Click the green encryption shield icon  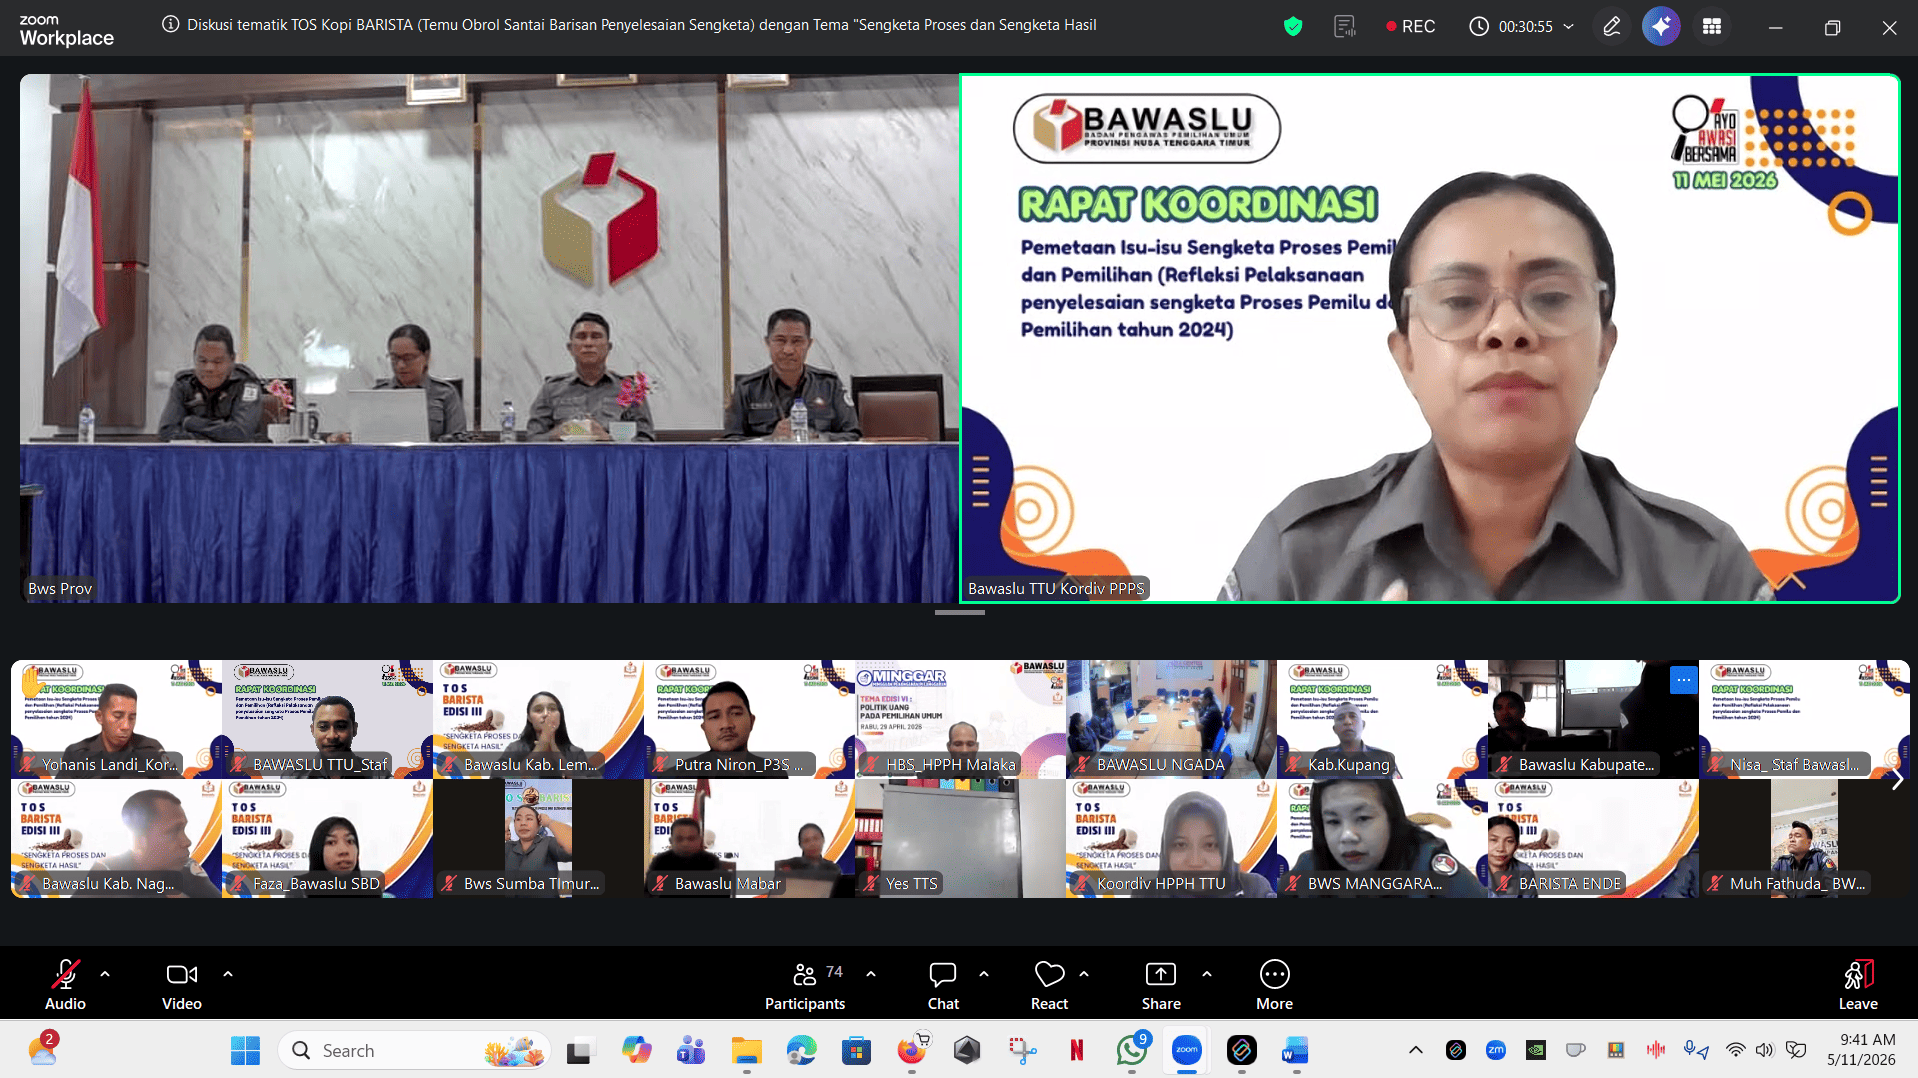(1293, 27)
